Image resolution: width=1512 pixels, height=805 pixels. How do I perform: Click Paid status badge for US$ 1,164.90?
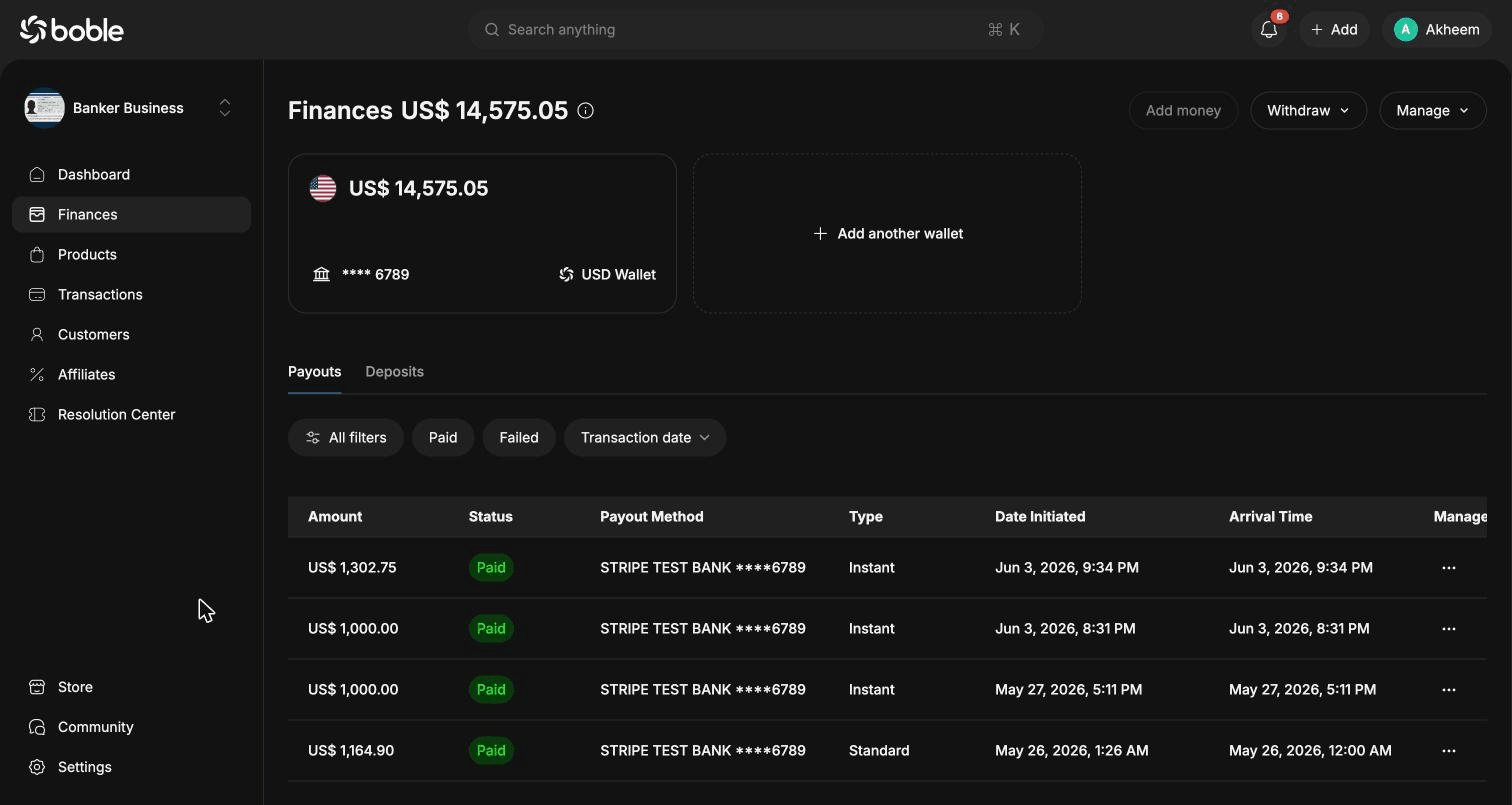click(x=491, y=751)
